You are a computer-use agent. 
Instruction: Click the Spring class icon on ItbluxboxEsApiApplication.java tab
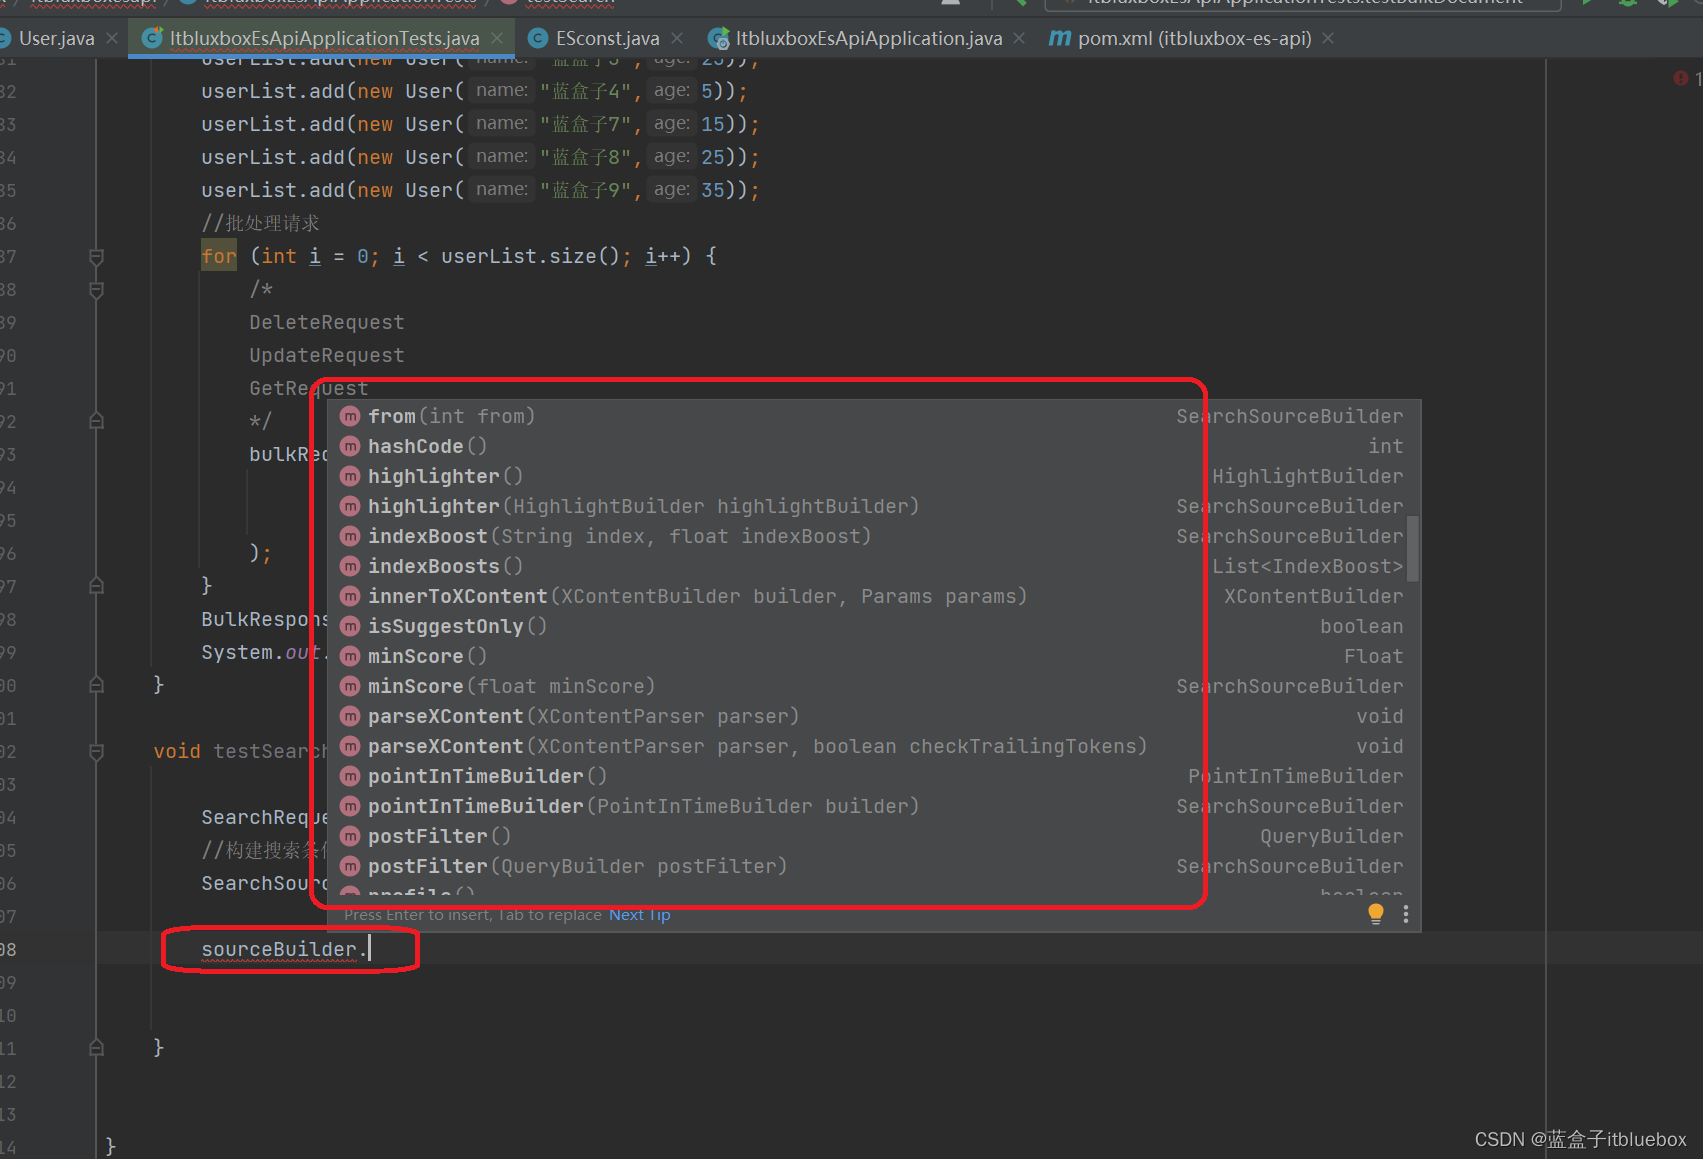point(718,38)
